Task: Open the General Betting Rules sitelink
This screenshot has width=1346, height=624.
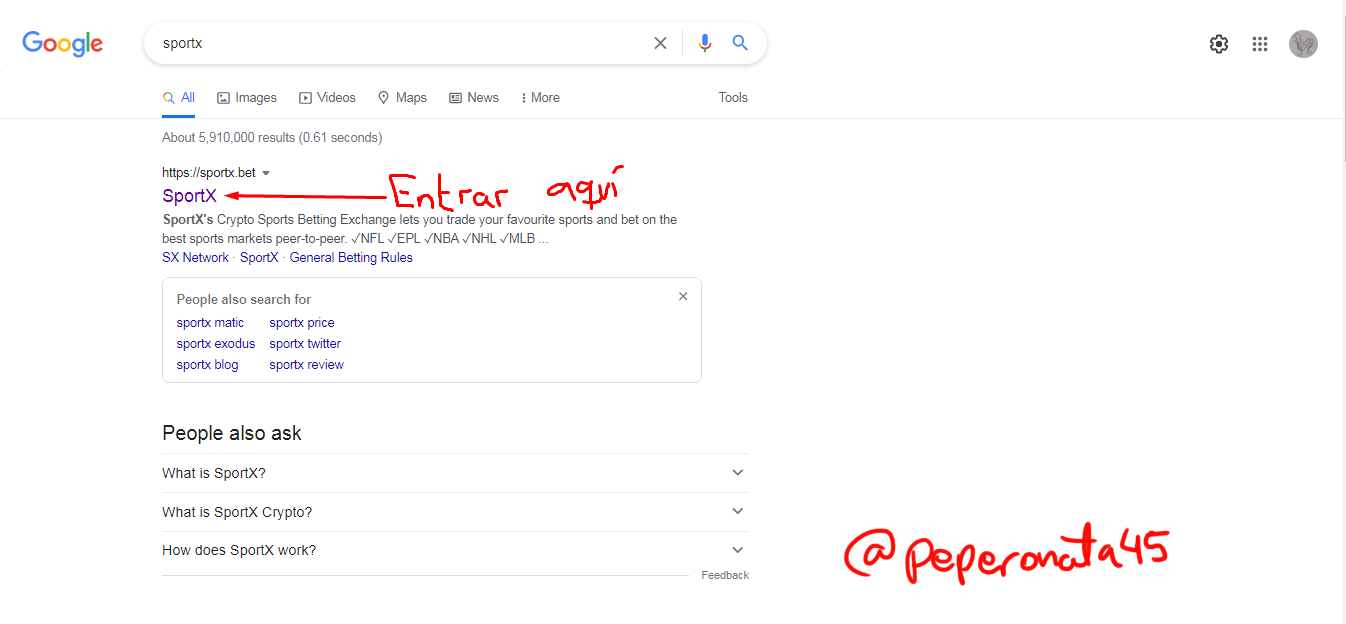Action: (351, 258)
